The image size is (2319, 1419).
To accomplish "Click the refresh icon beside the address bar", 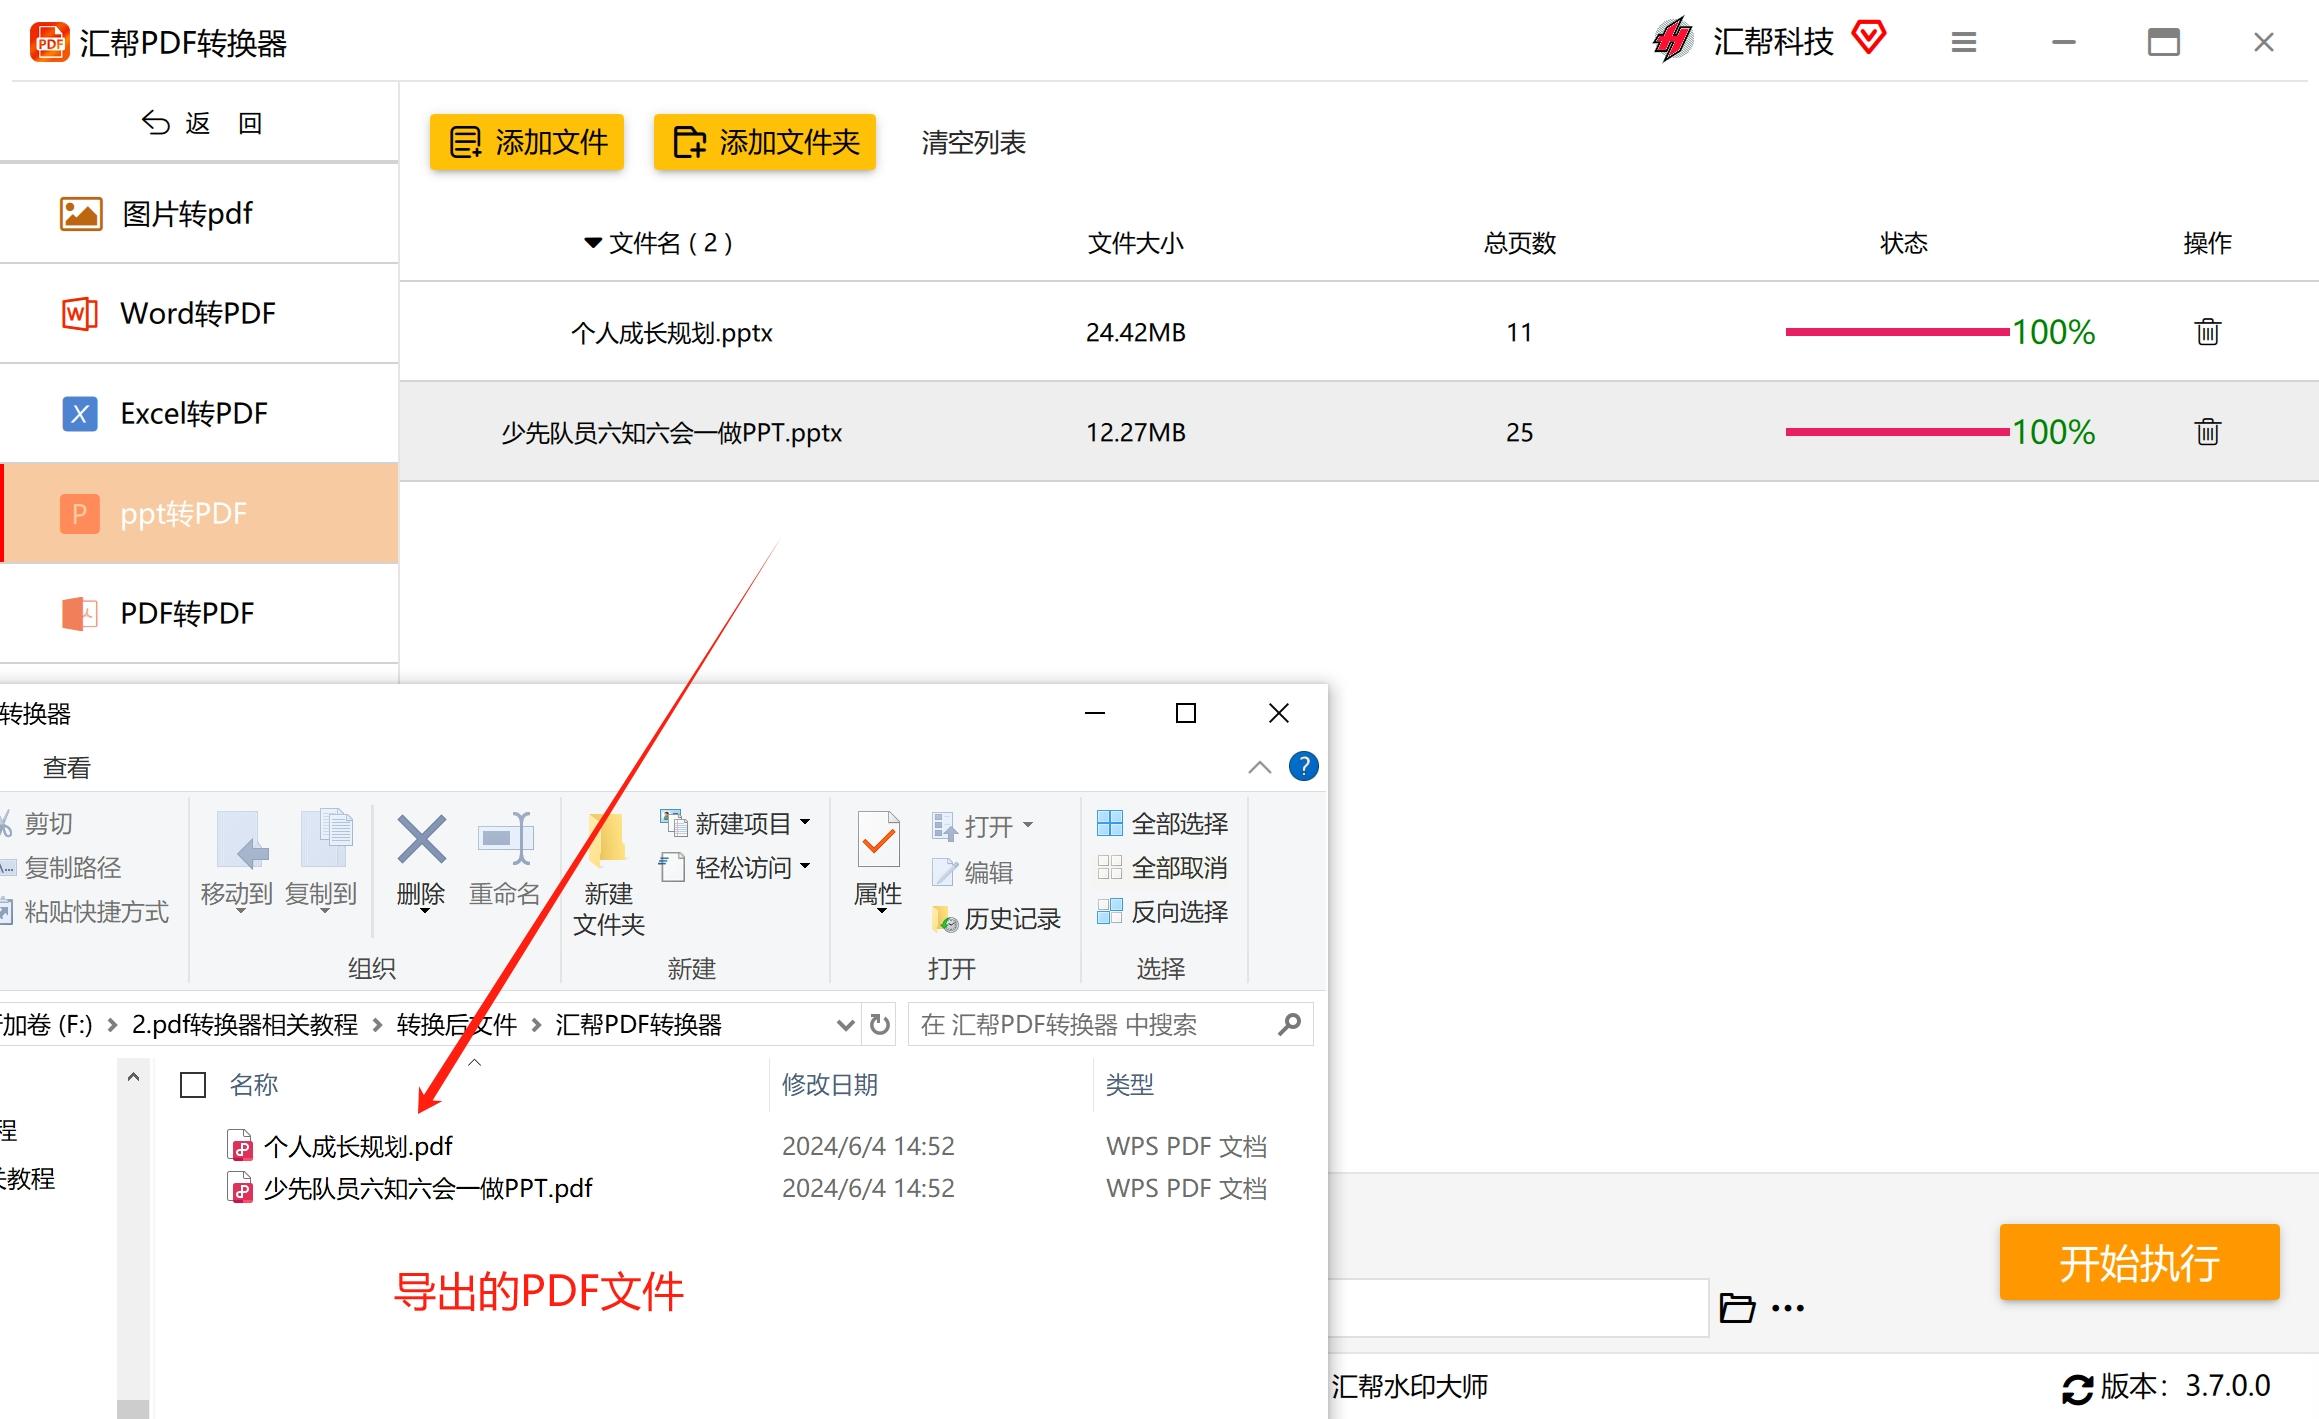I will [x=879, y=1024].
